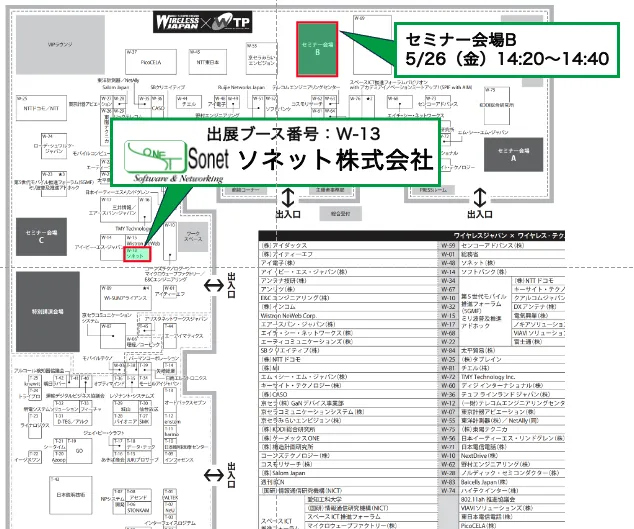Select the NTT東日本 booth on the map
The height and width of the screenshot is (529, 634).
tap(208, 62)
